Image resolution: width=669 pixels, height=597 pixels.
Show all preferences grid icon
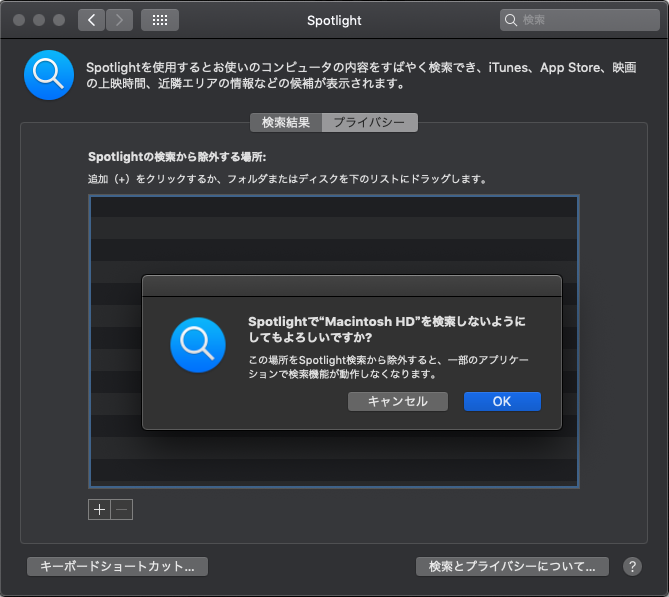tap(160, 20)
